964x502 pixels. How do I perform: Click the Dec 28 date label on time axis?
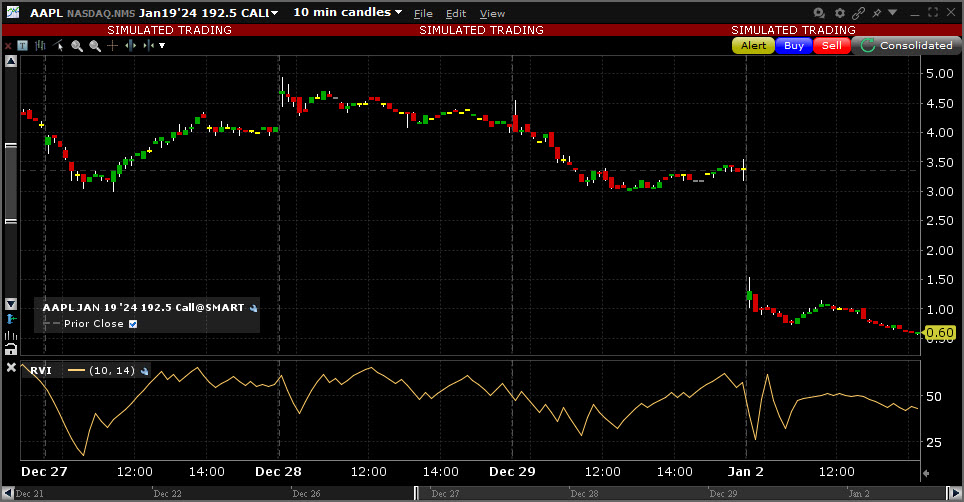tap(278, 472)
